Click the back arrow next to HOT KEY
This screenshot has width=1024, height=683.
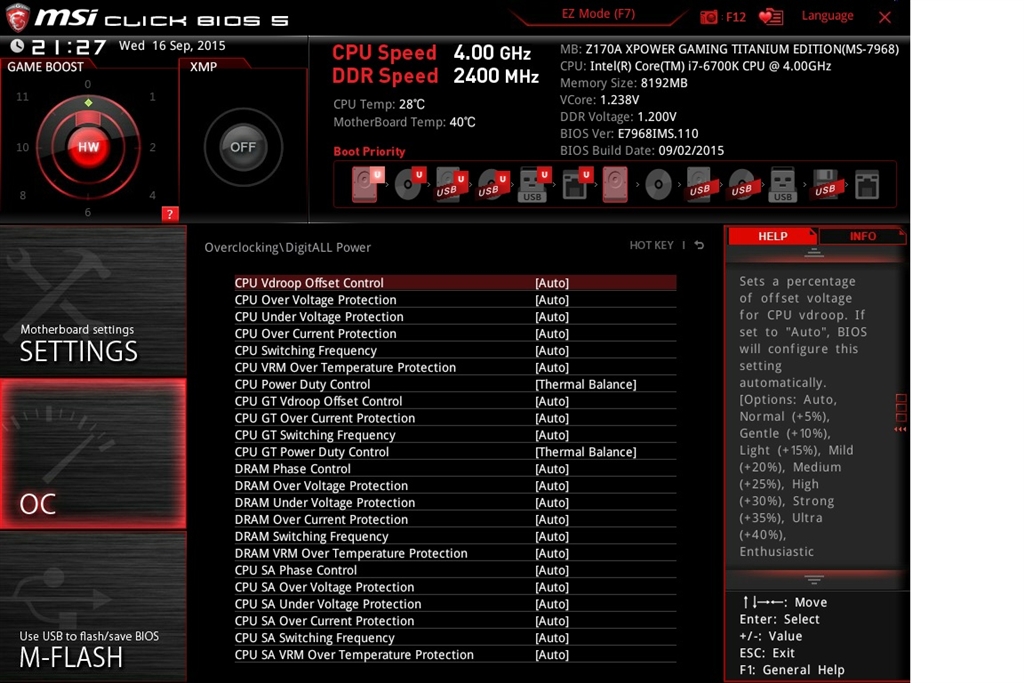pos(697,245)
